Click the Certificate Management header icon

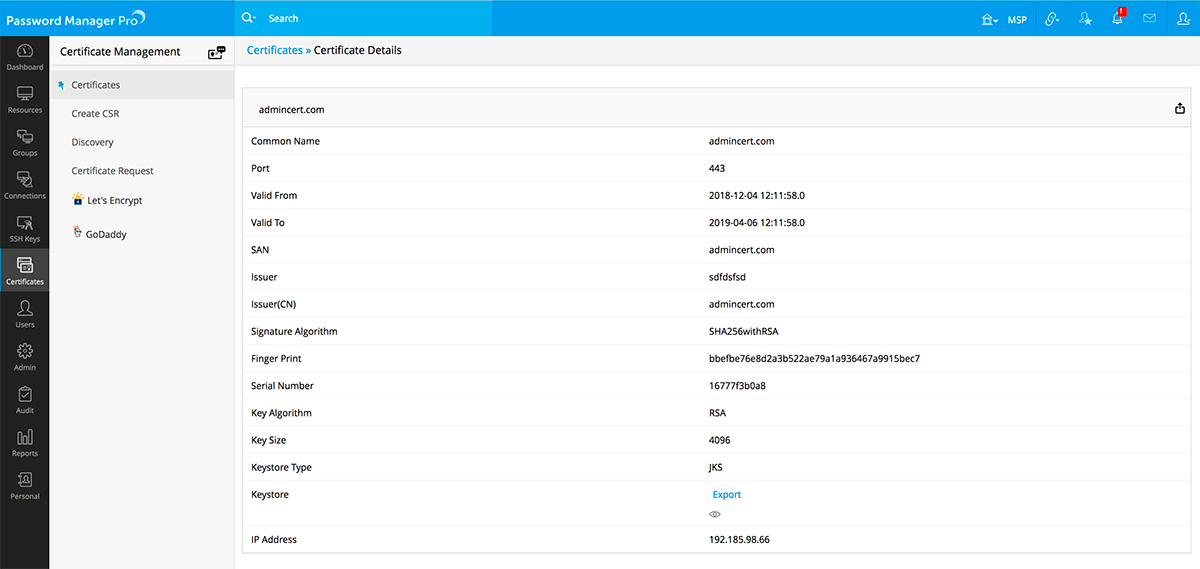point(216,52)
